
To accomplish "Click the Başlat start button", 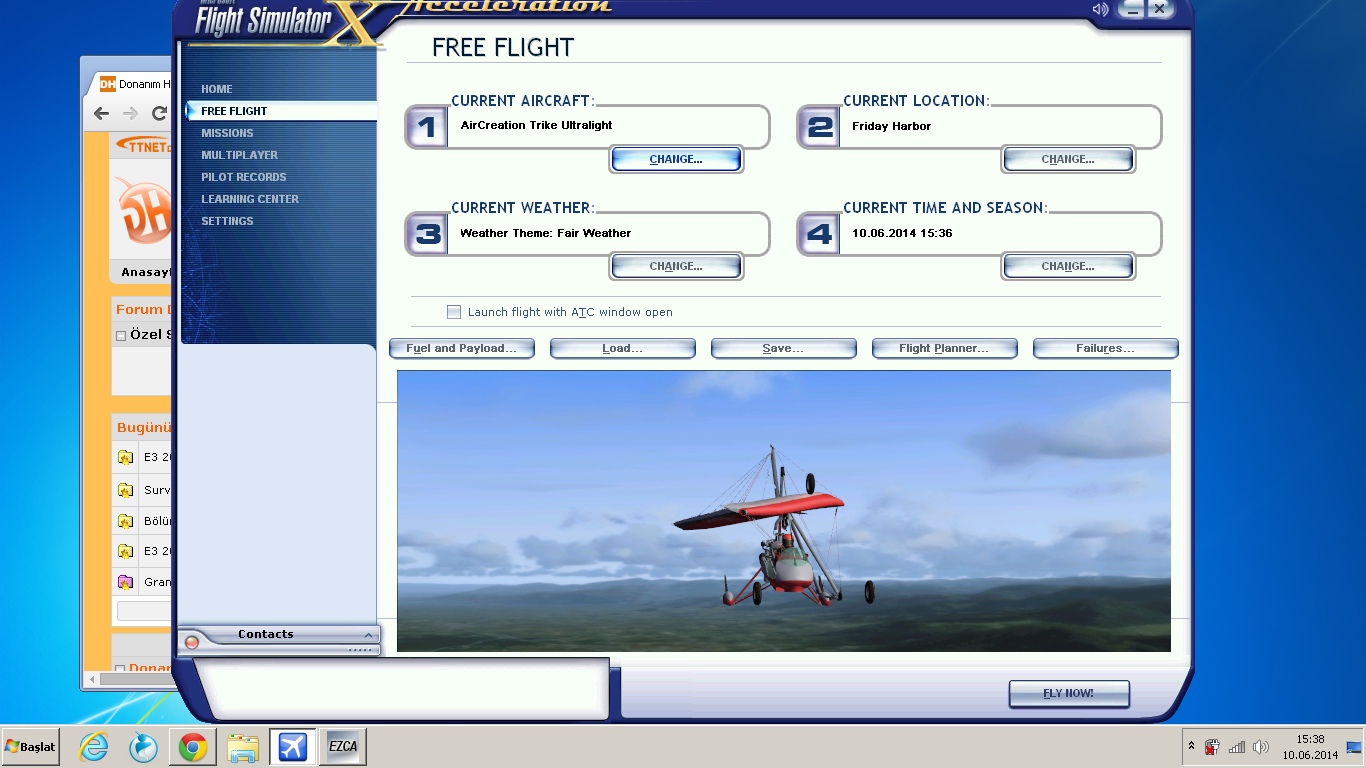I will tap(30, 747).
